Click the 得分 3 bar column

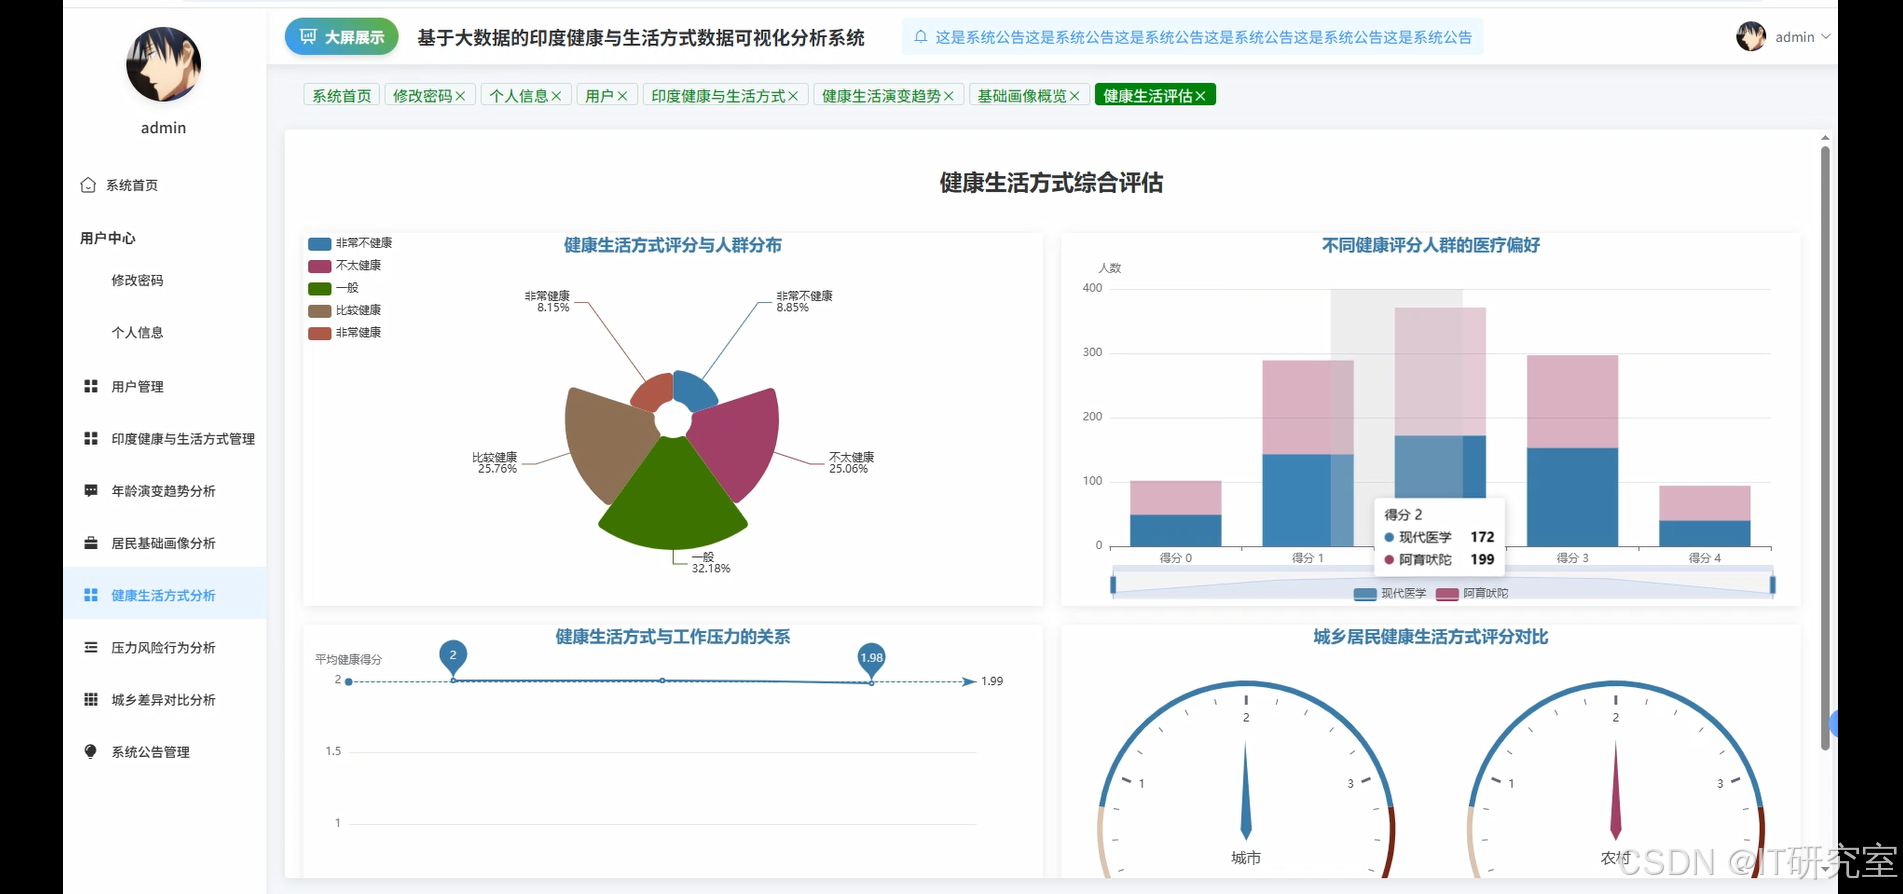[x=1572, y=451]
